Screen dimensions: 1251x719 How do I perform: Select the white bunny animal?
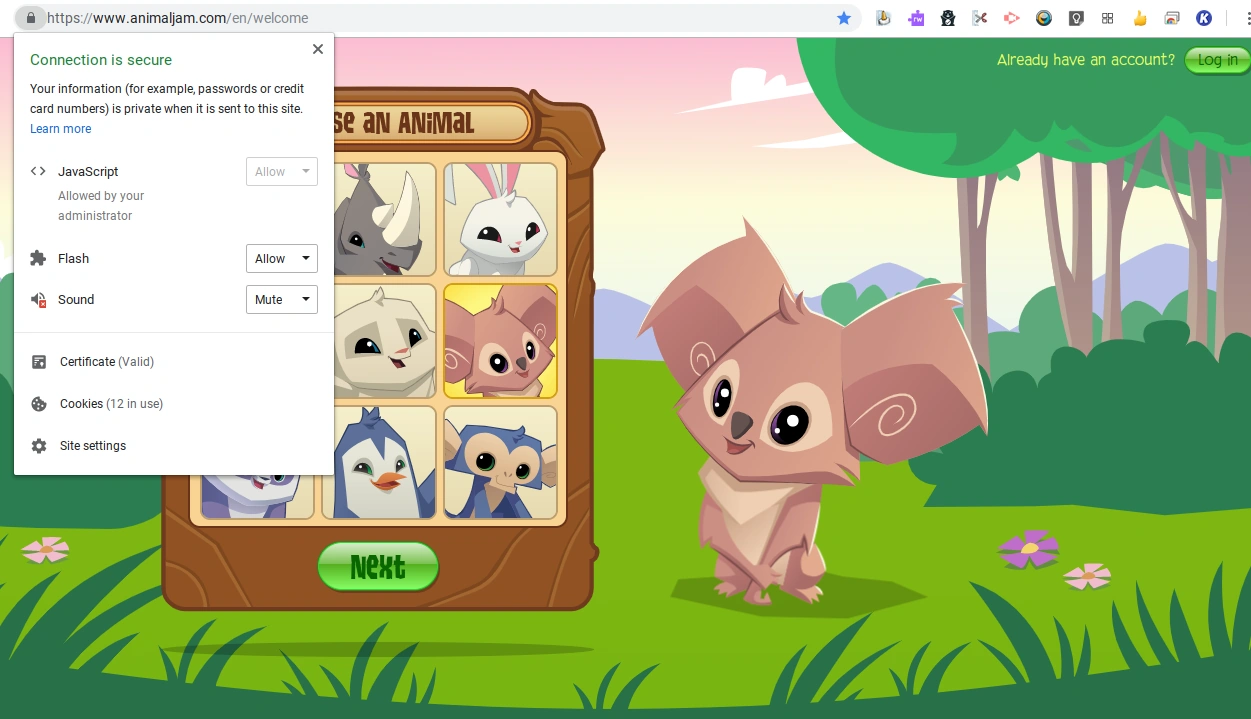pyautogui.click(x=500, y=219)
